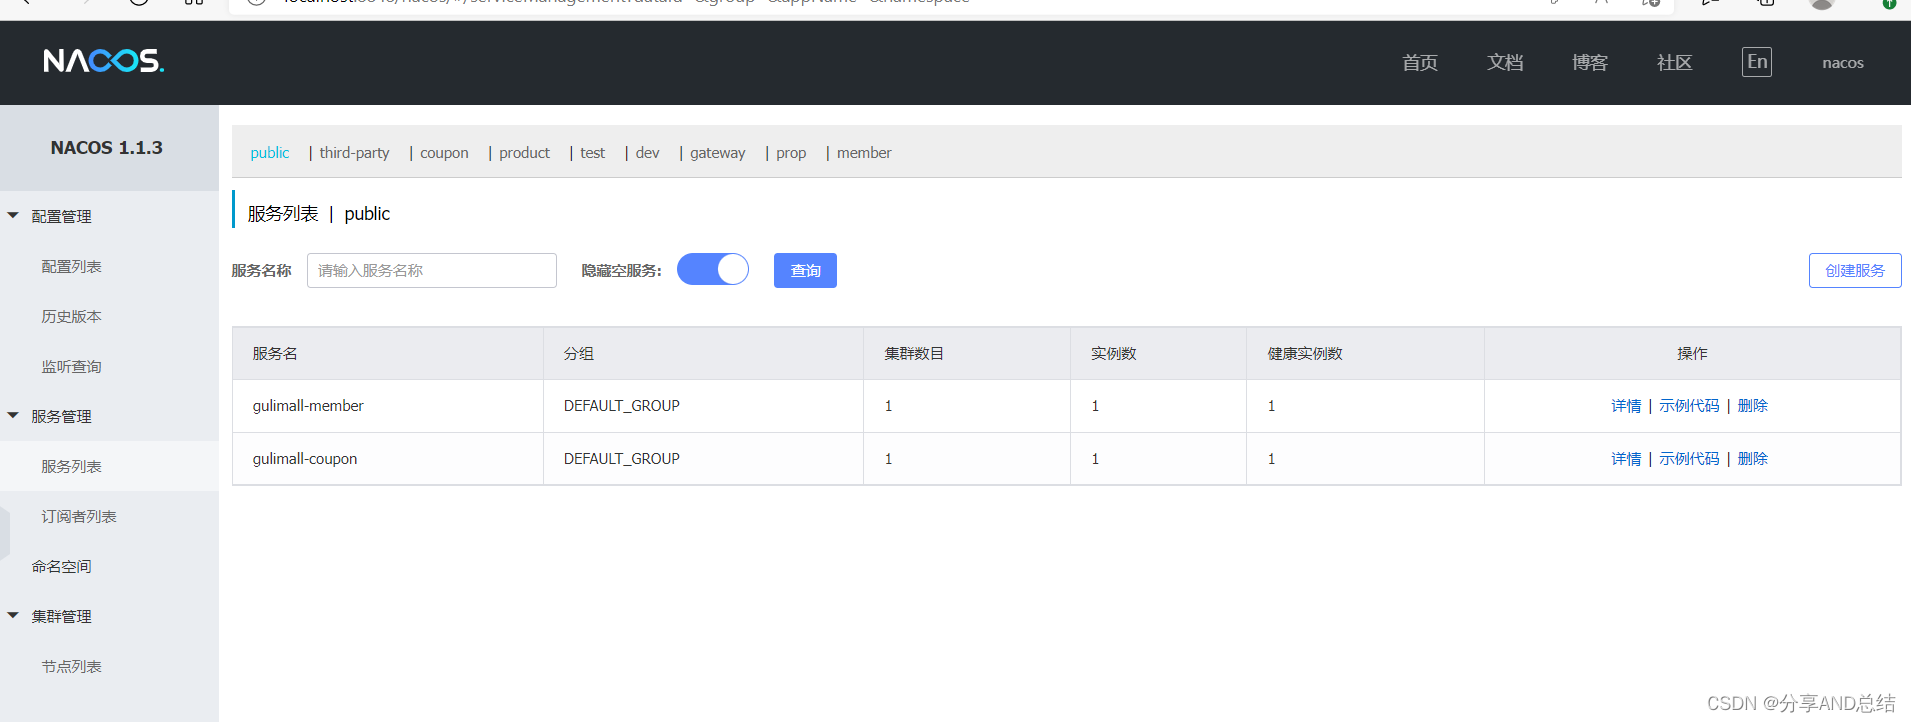Screen dimensions: 1911x722
Task: Collapse the 配置管理 menu arrow
Action: (x=13, y=215)
